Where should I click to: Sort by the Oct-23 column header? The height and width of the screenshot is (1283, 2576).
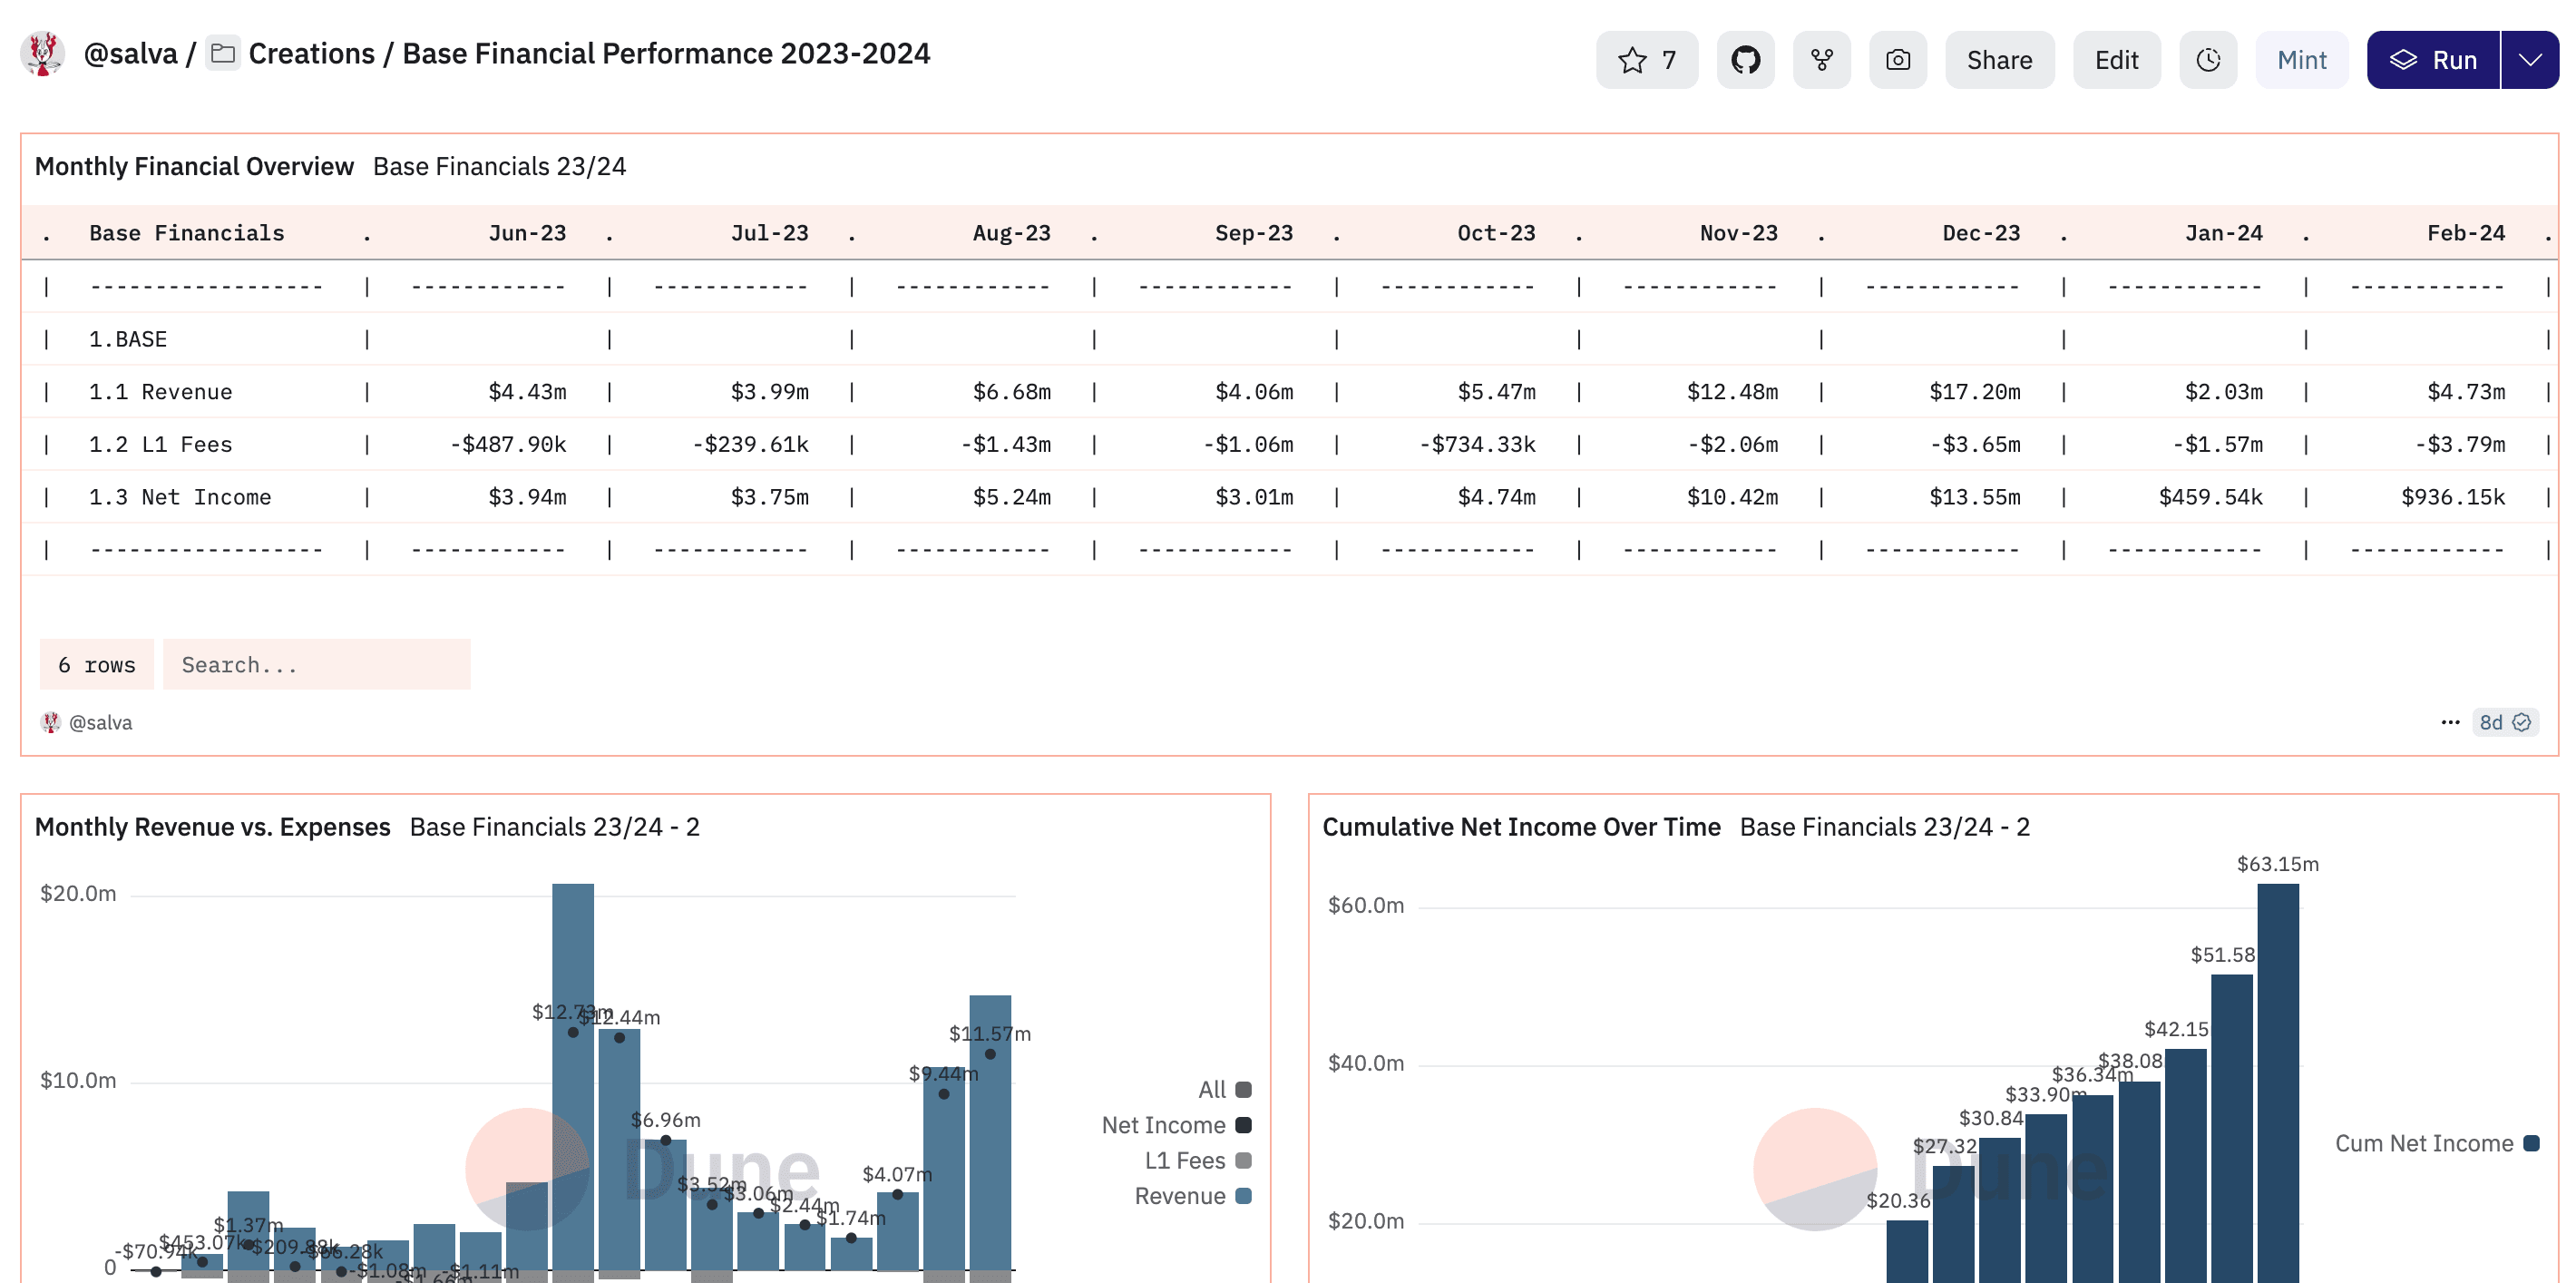[x=1496, y=233]
